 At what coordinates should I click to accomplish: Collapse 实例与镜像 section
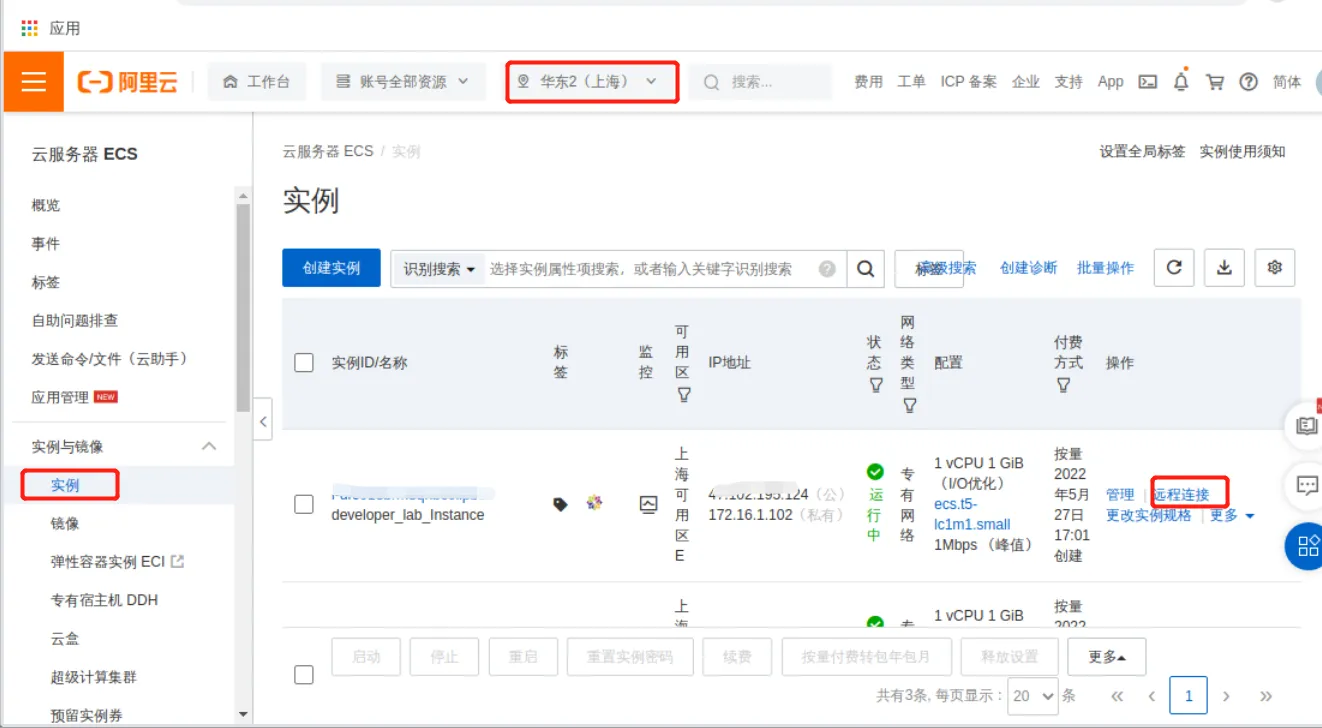209,446
